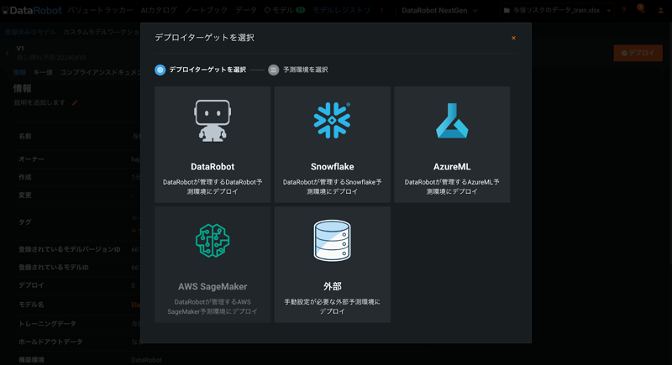The height and width of the screenshot is (365, 672).
Task: Open the モデル menu item
Action: tap(284, 10)
